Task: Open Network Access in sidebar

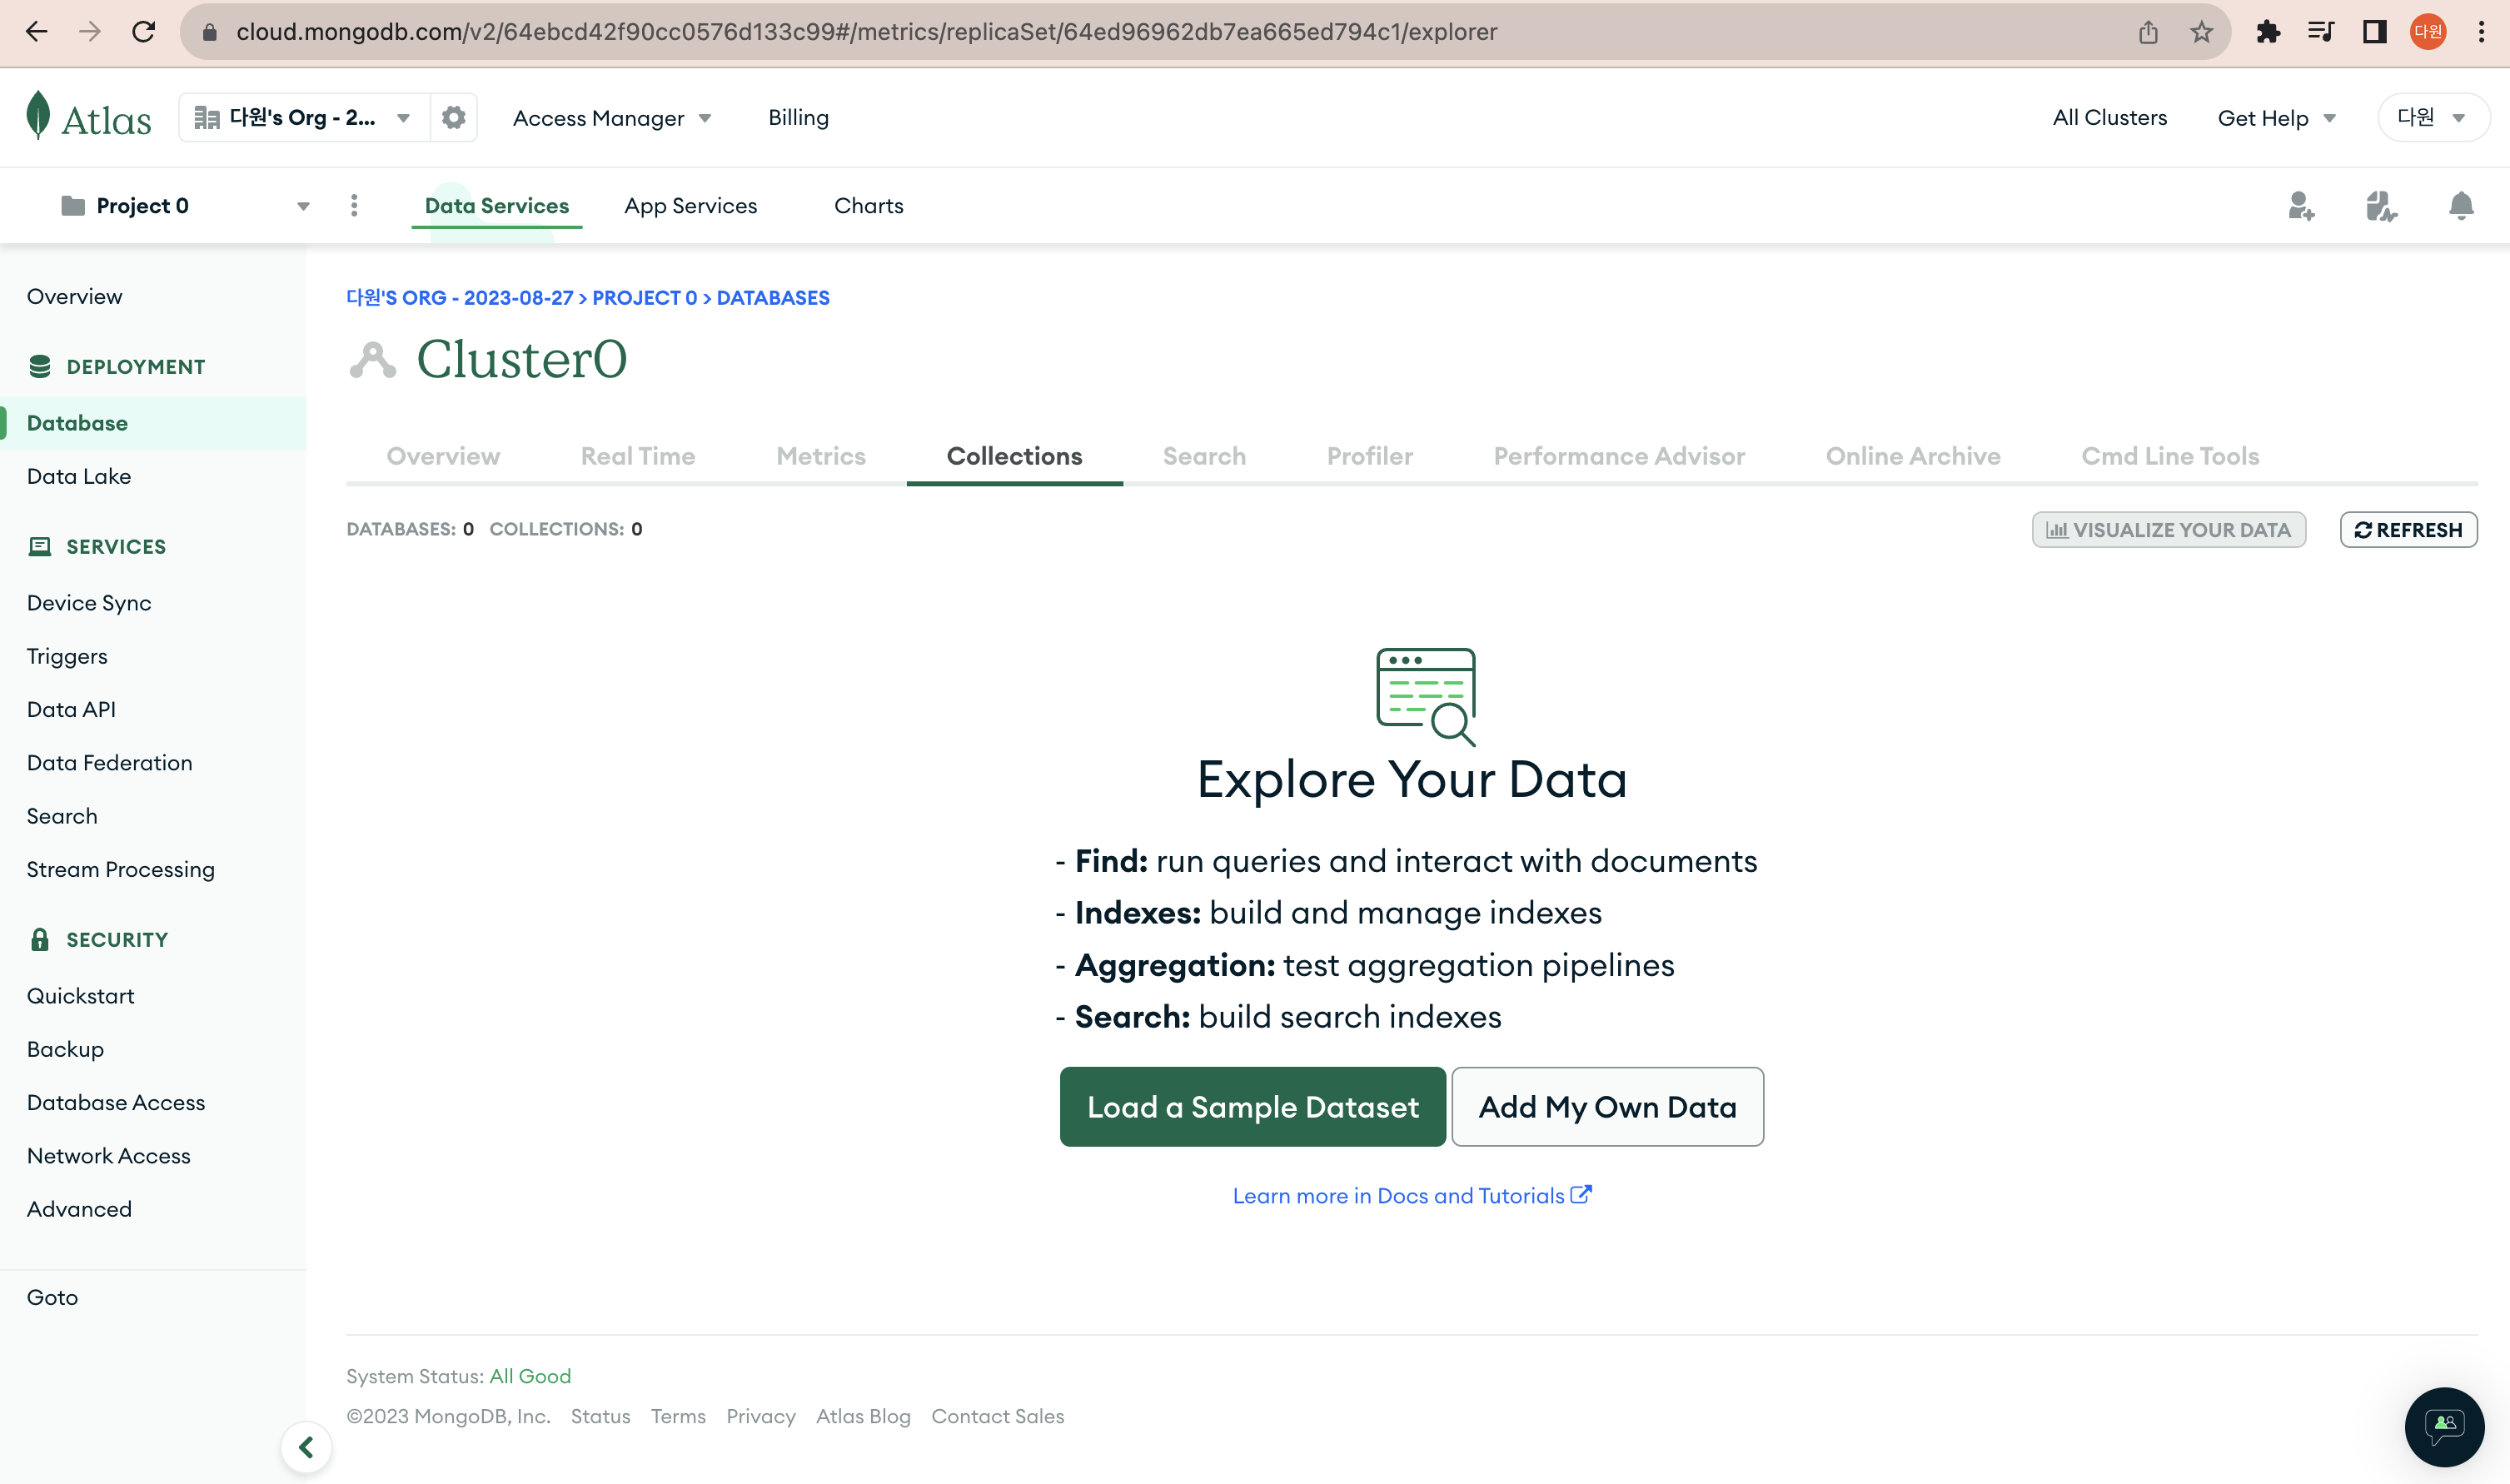Action: pos(109,1156)
